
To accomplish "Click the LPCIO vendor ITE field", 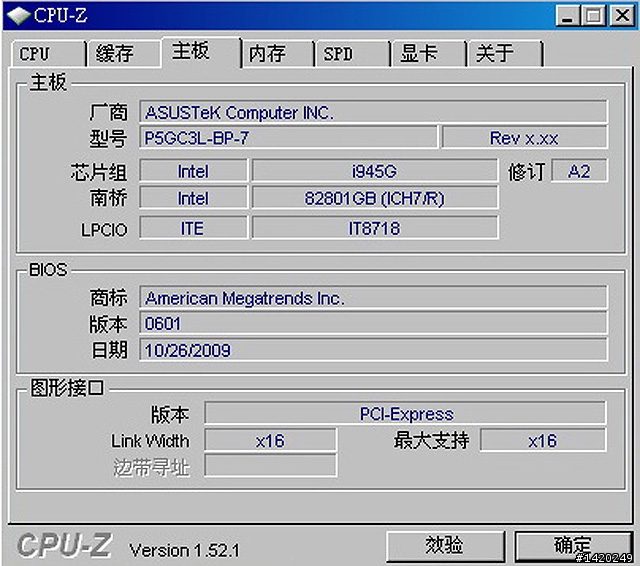I will pos(193,228).
